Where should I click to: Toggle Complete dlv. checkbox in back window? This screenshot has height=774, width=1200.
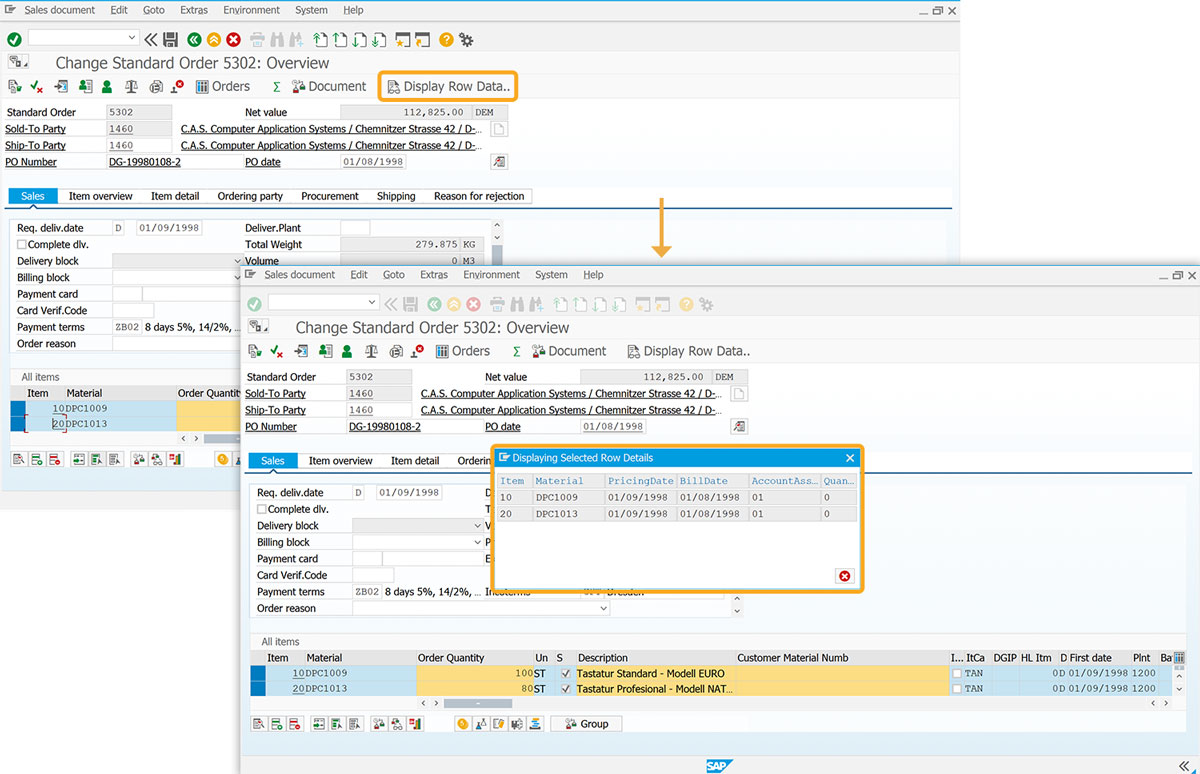click(x=22, y=245)
